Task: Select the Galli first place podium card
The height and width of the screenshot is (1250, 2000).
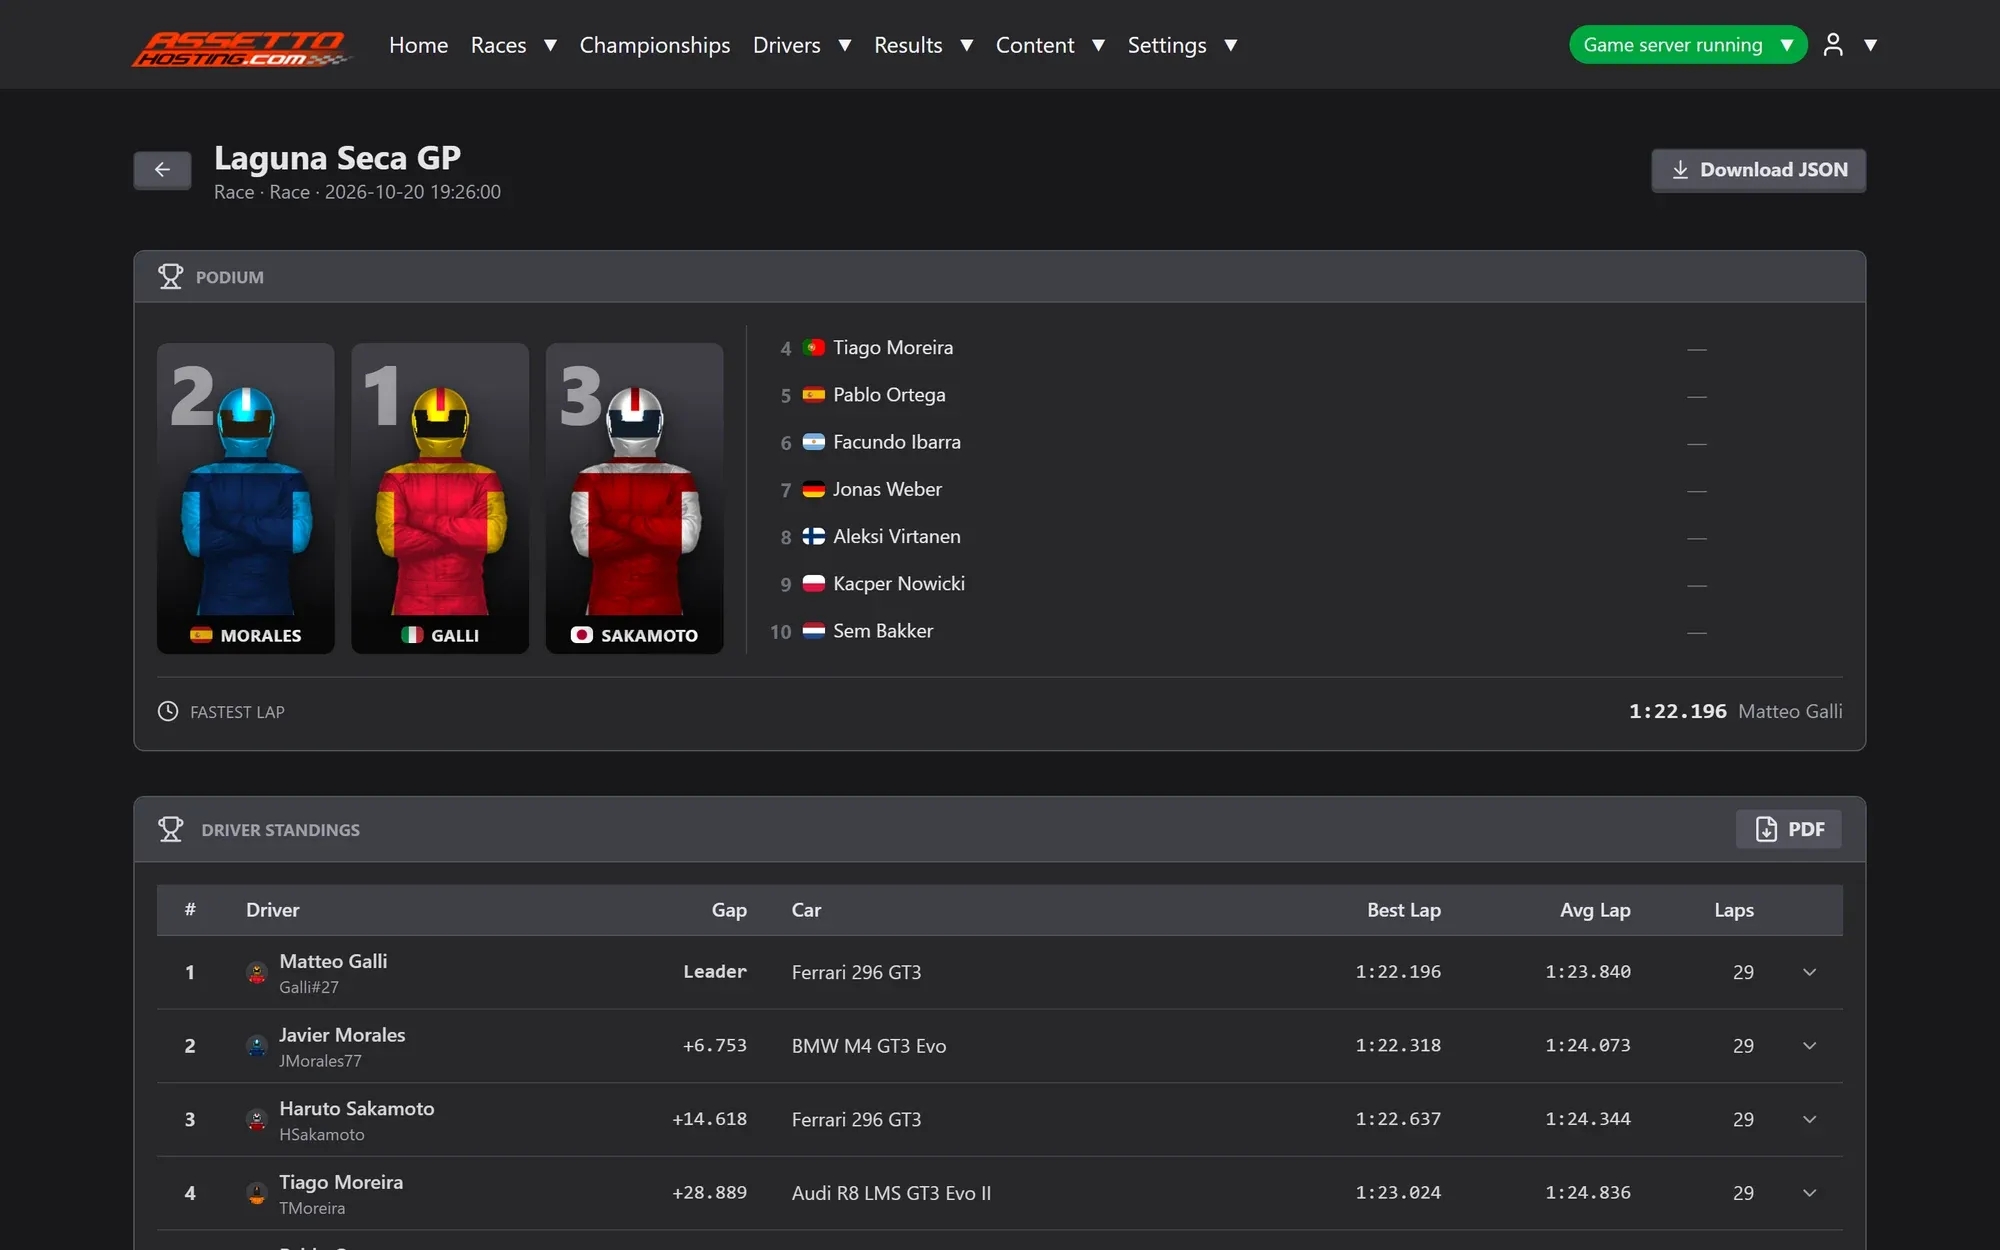Action: pyautogui.click(x=440, y=498)
